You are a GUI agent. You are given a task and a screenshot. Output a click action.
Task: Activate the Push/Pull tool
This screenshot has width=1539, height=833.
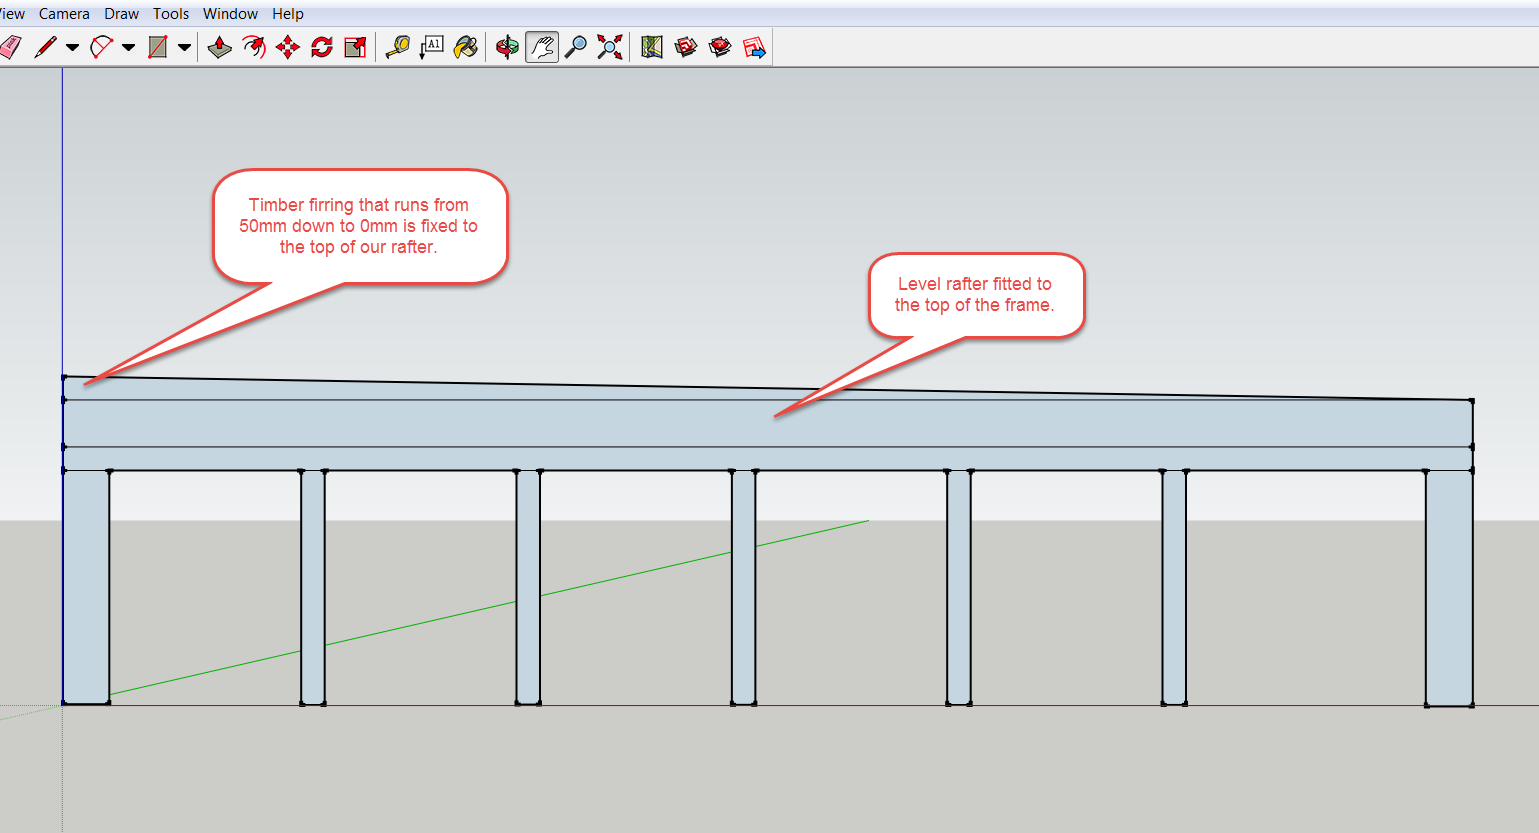(220, 47)
